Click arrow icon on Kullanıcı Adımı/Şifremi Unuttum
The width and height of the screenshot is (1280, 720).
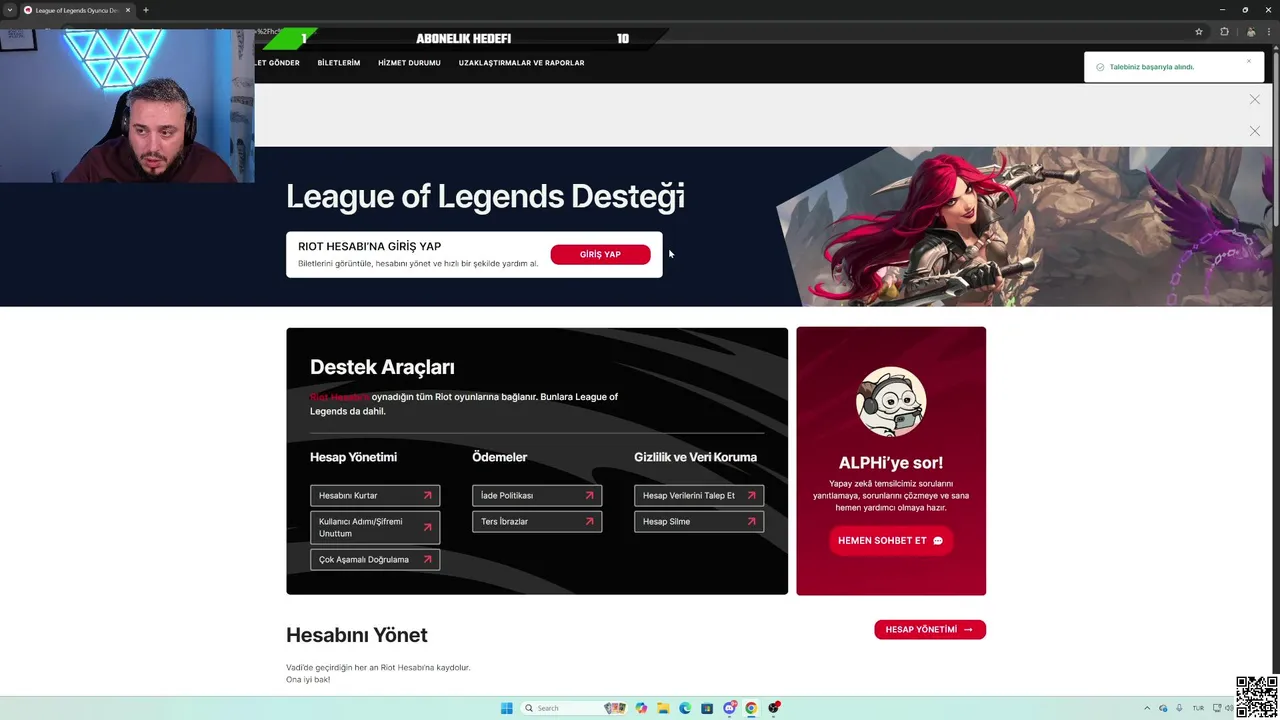coord(427,527)
